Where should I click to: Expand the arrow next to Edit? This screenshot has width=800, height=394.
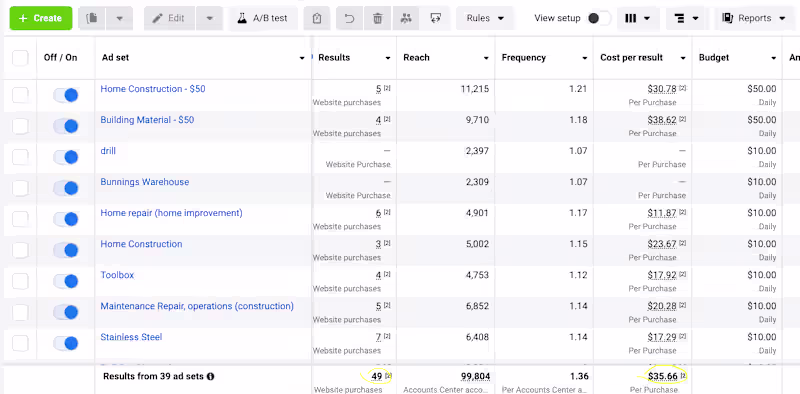coord(210,18)
